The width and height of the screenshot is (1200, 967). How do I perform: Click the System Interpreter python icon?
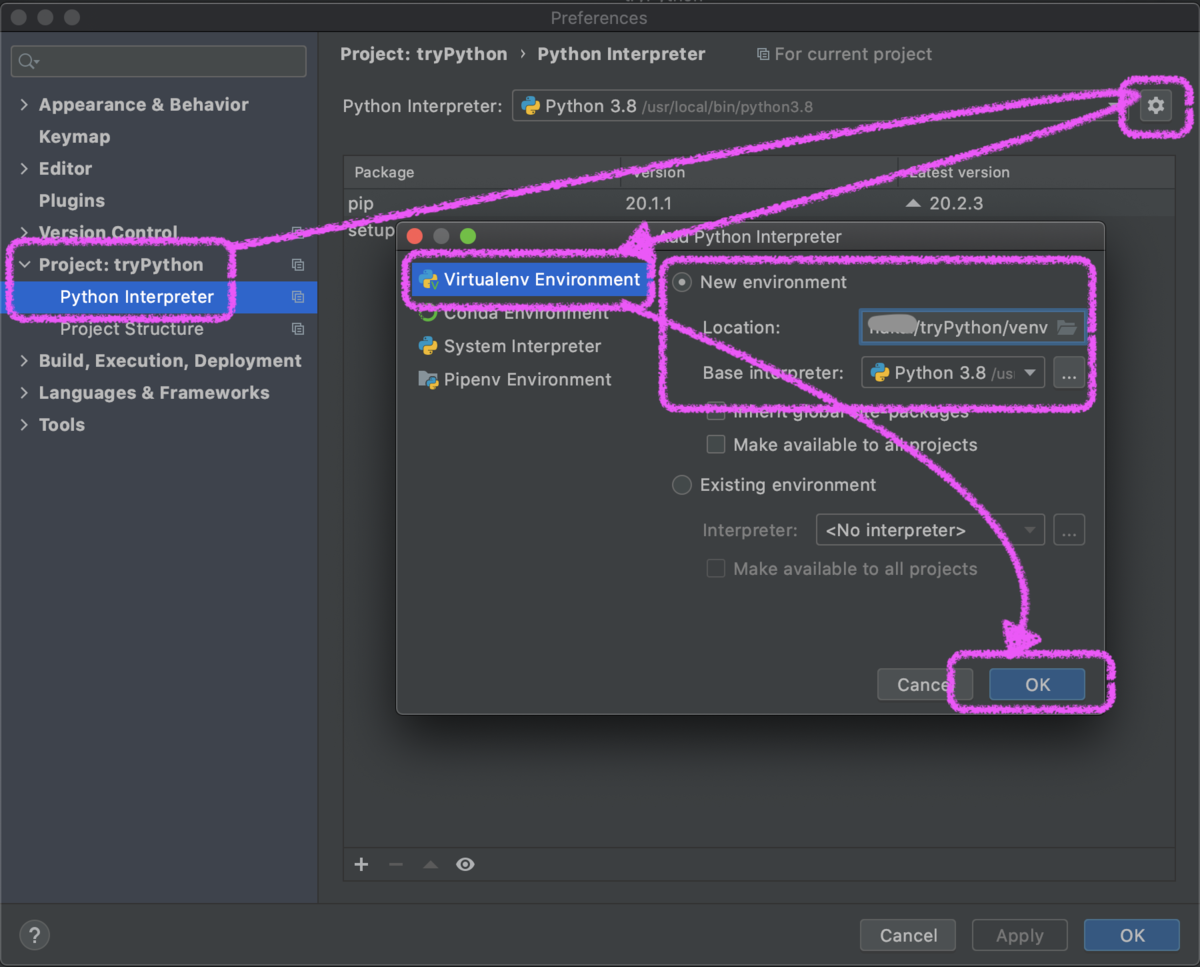pyautogui.click(x=428, y=346)
